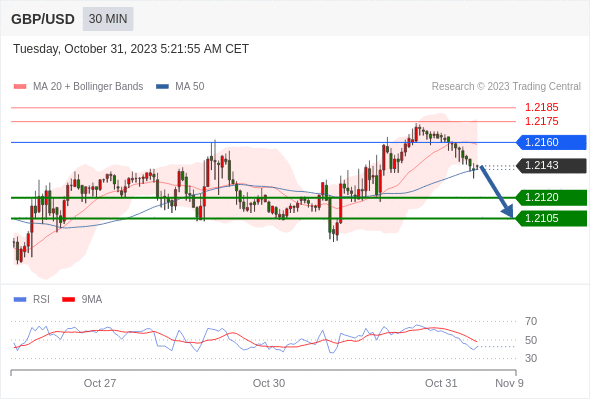This screenshot has width=590, height=400.
Task: Click the Nov 9 date marker
Action: coord(509,383)
